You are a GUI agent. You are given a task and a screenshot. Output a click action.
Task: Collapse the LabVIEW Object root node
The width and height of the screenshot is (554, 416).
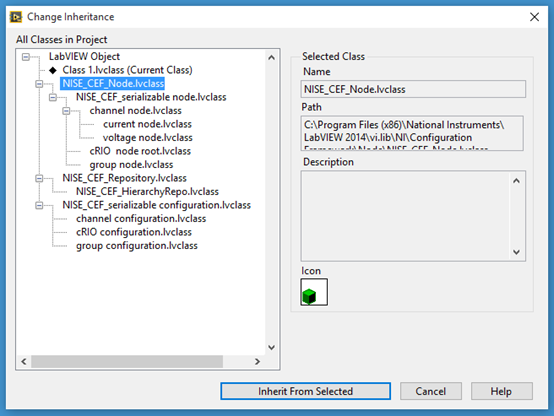click(x=26, y=57)
